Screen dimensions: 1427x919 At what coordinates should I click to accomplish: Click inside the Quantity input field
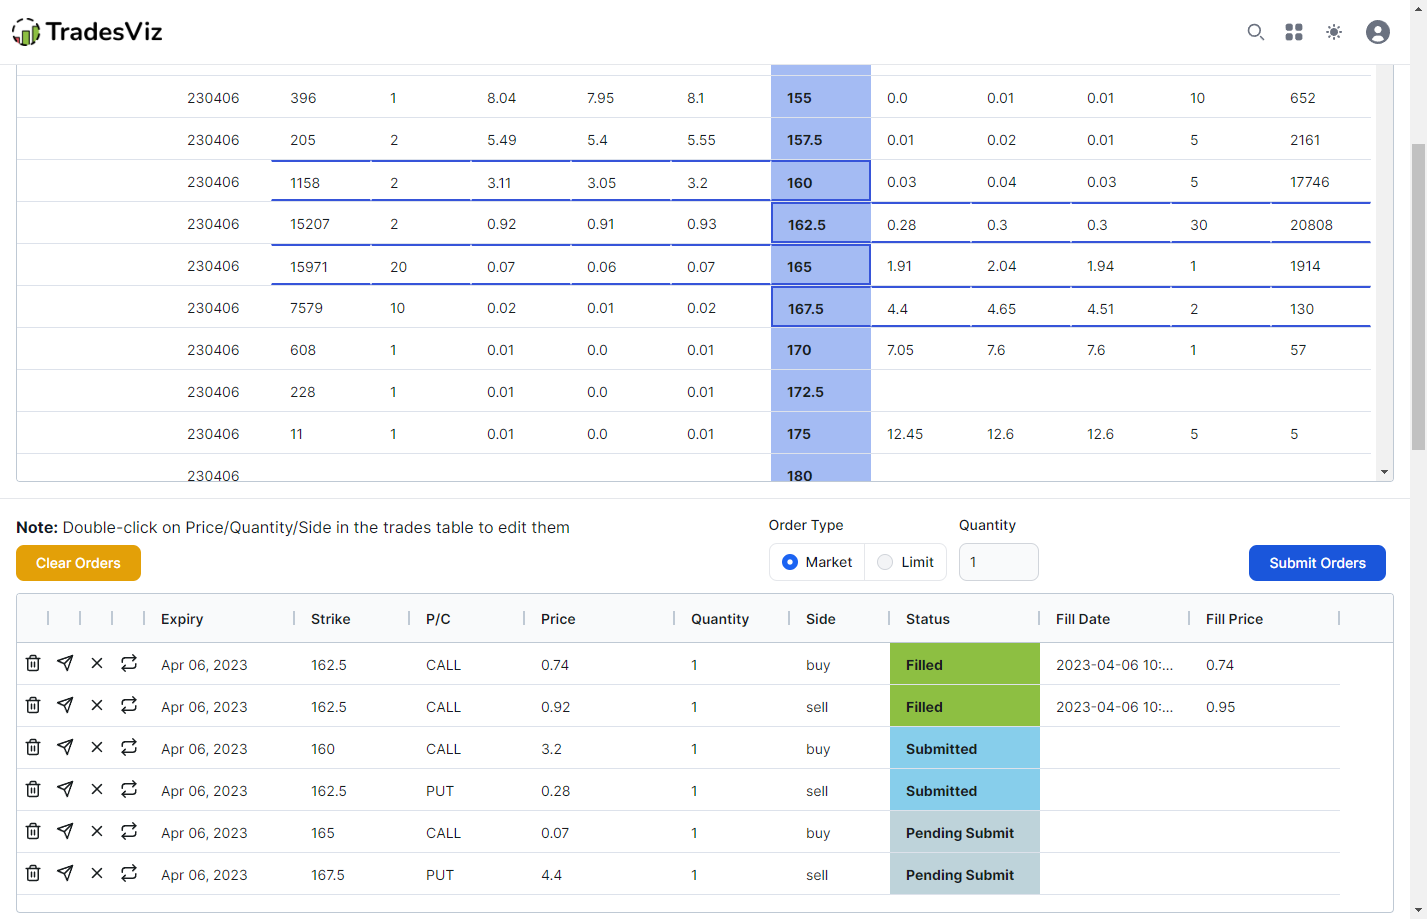click(998, 562)
